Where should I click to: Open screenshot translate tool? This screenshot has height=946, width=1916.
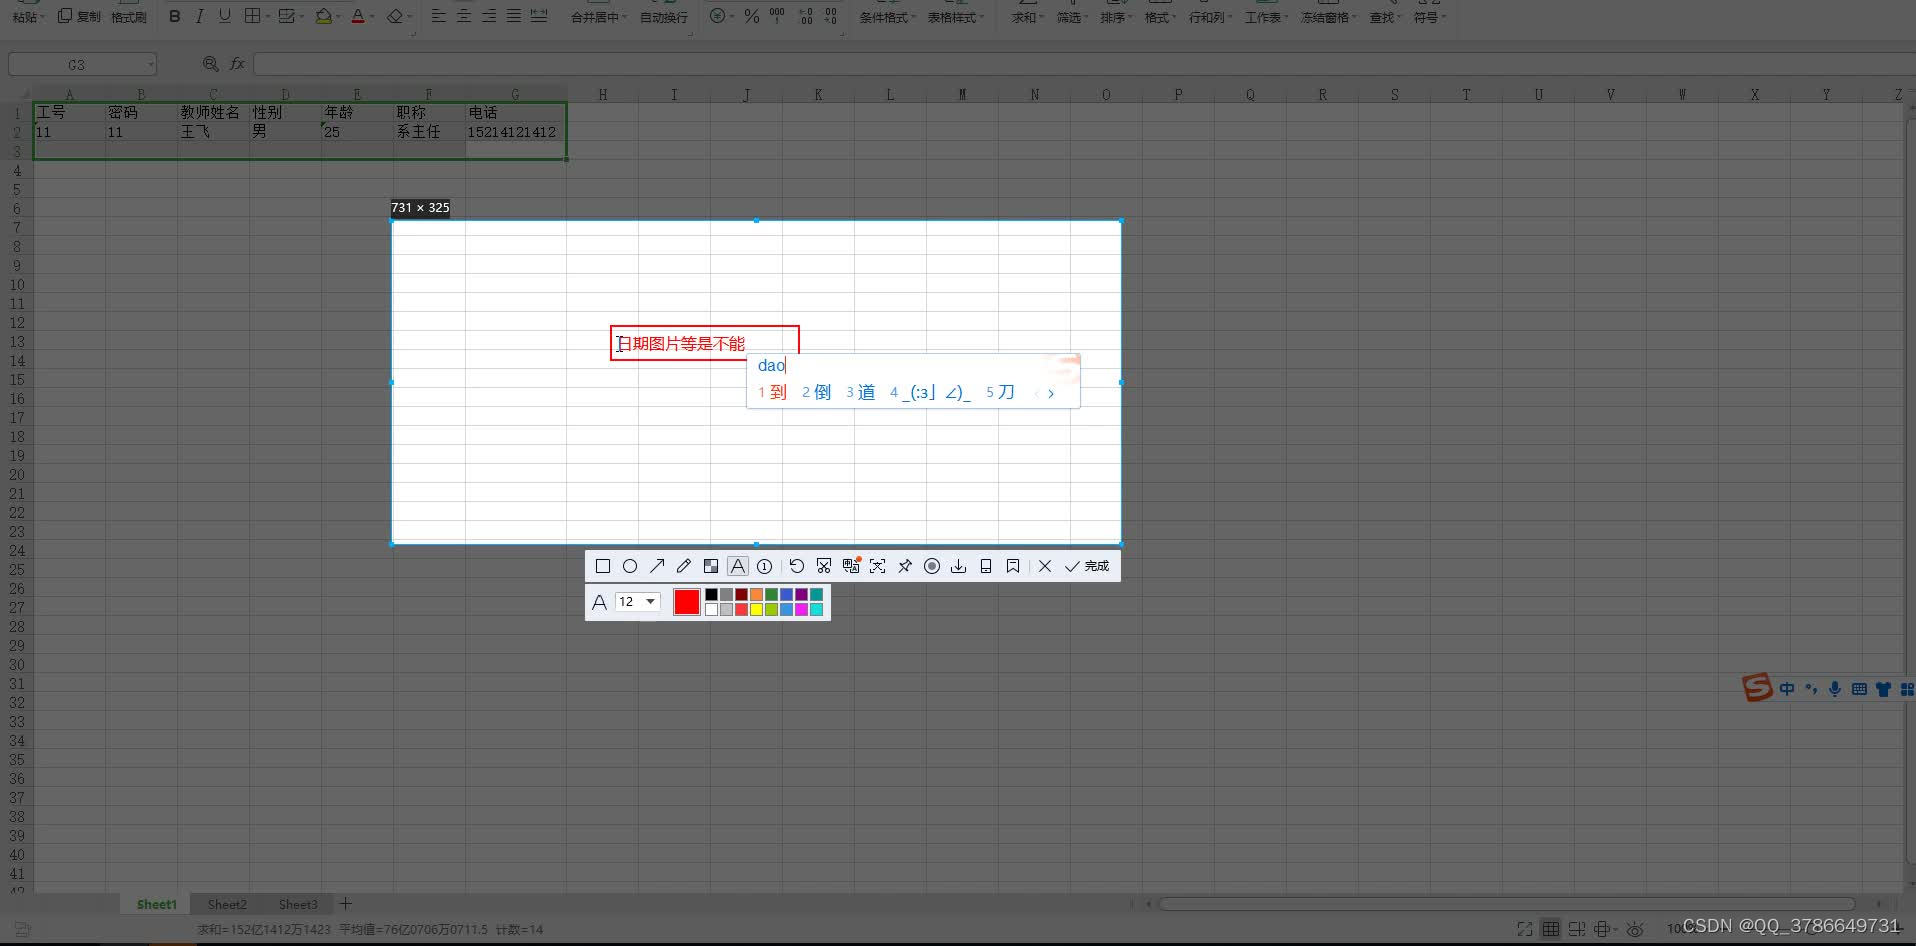851,566
